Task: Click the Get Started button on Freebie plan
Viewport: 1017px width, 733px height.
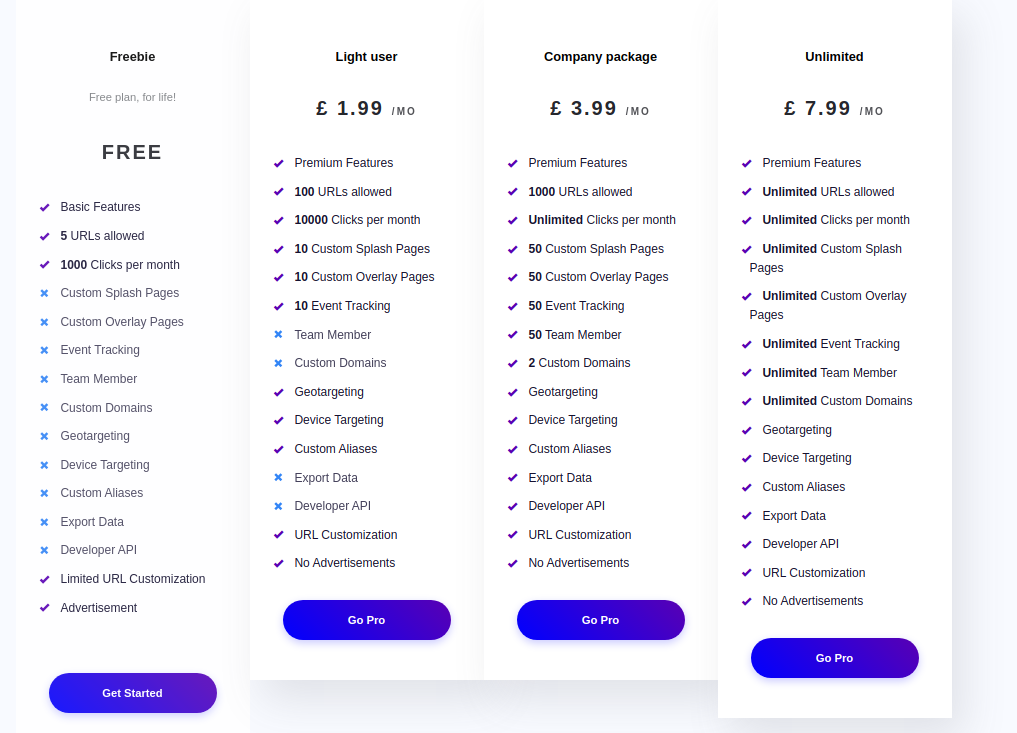Action: point(133,693)
